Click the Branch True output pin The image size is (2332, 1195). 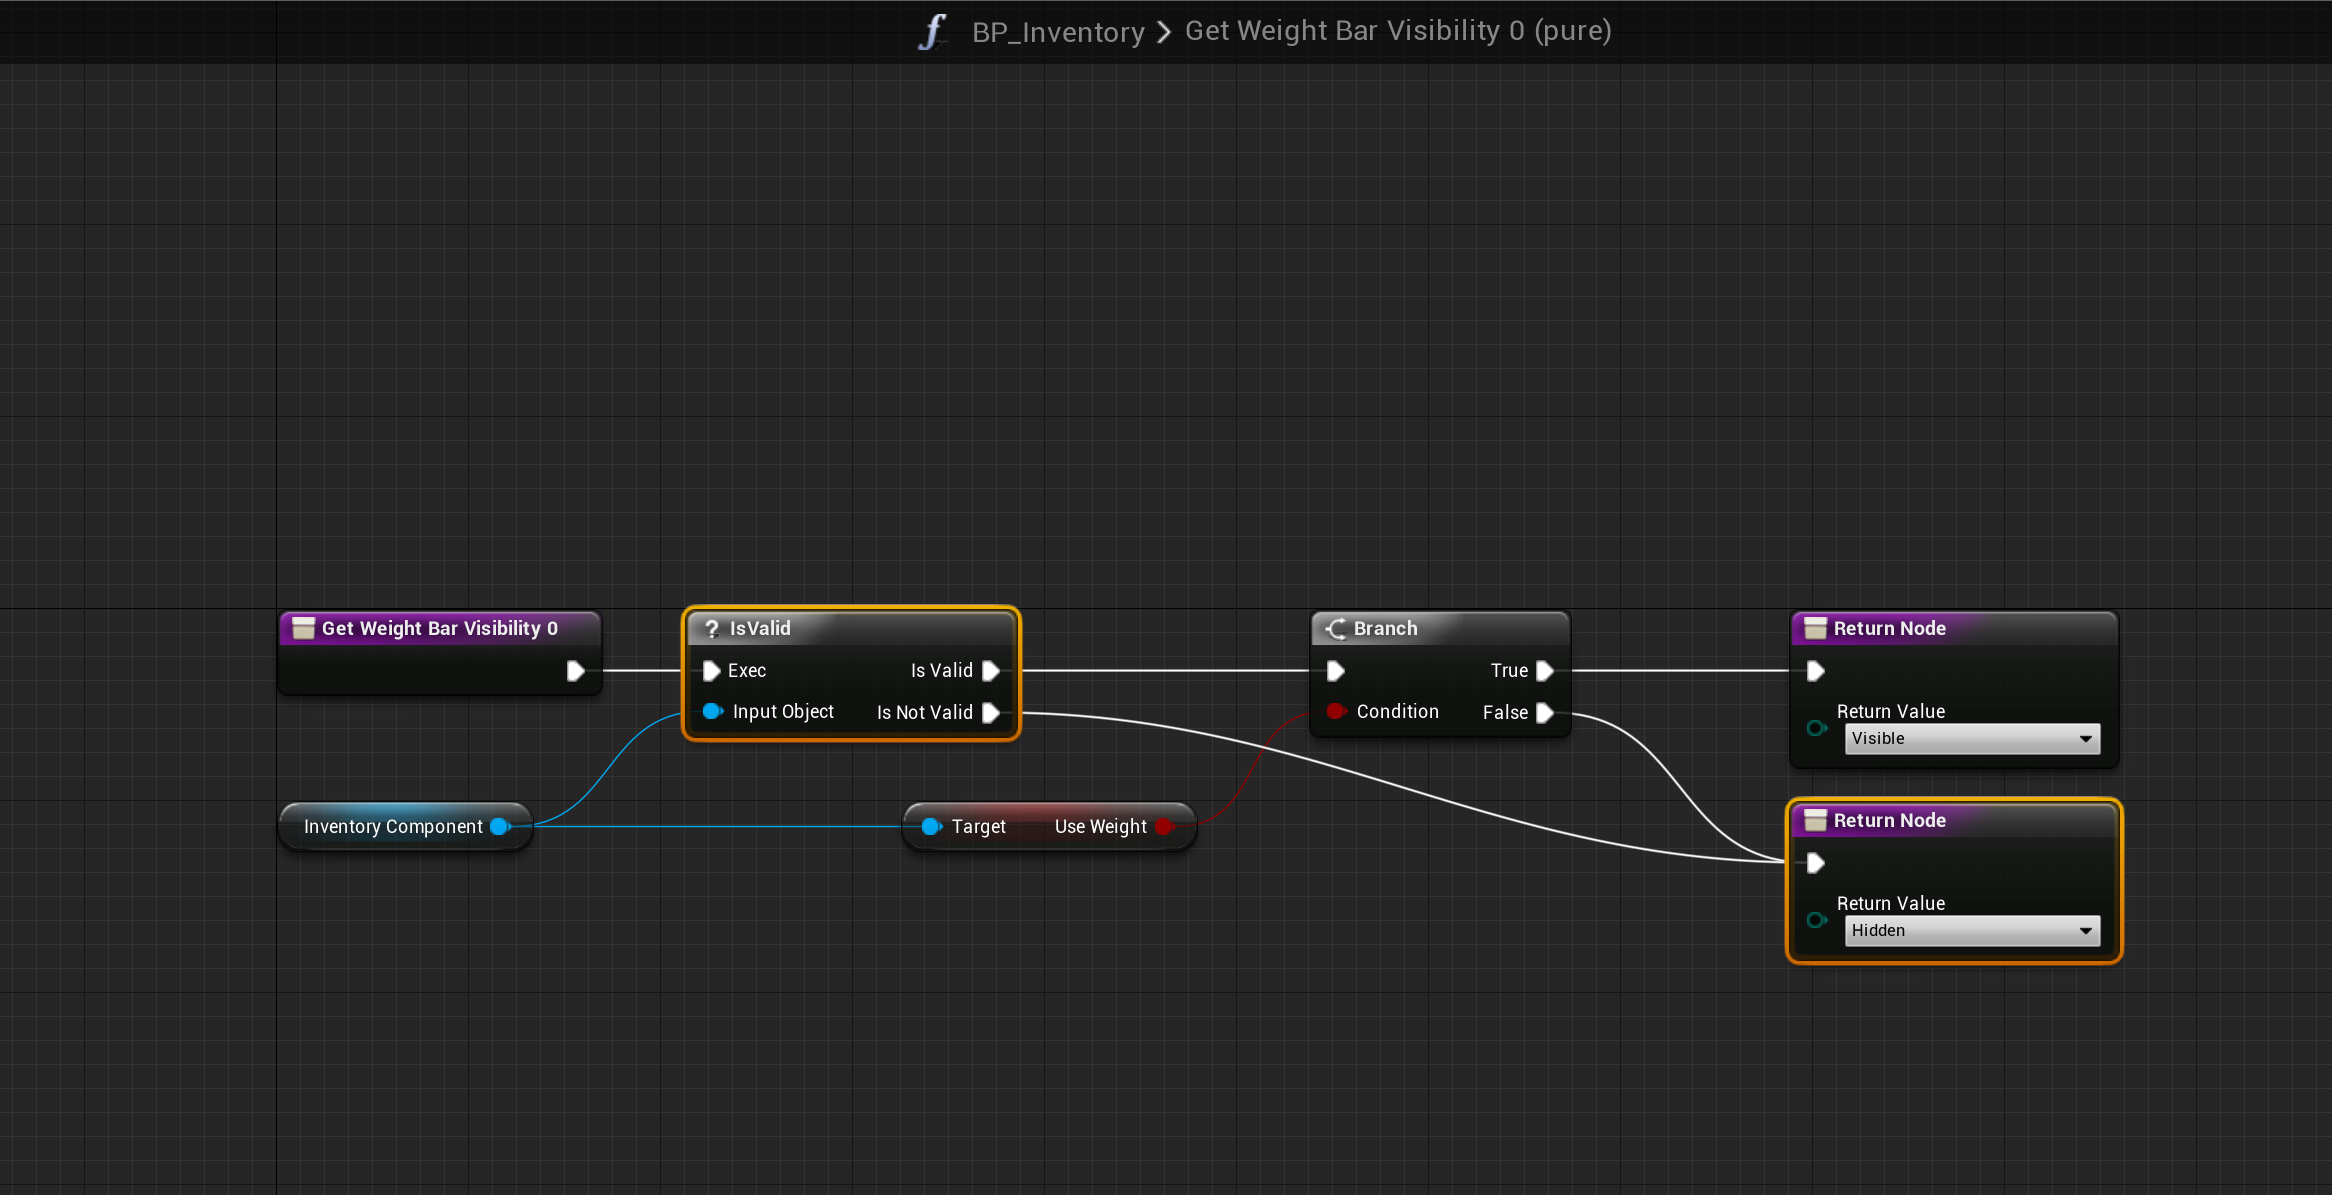pos(1545,671)
